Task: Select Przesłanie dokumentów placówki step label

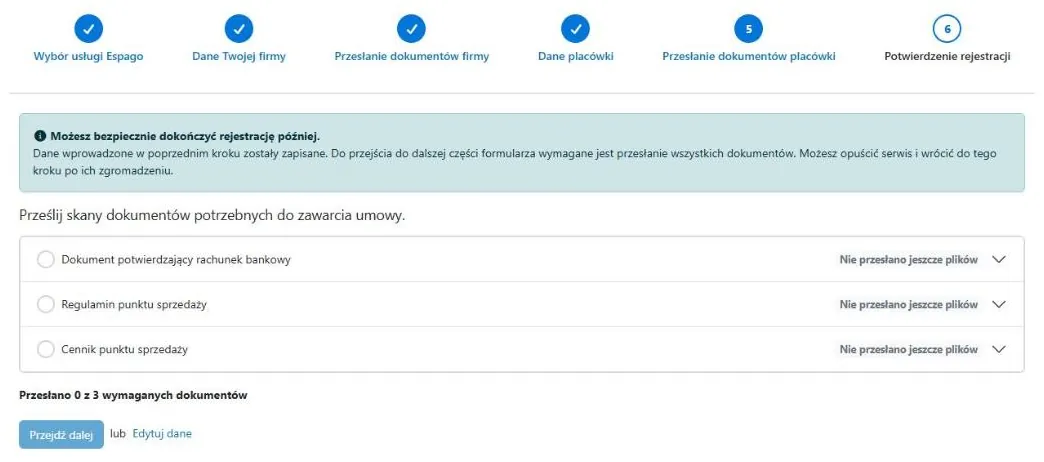Action: pyautogui.click(x=748, y=57)
